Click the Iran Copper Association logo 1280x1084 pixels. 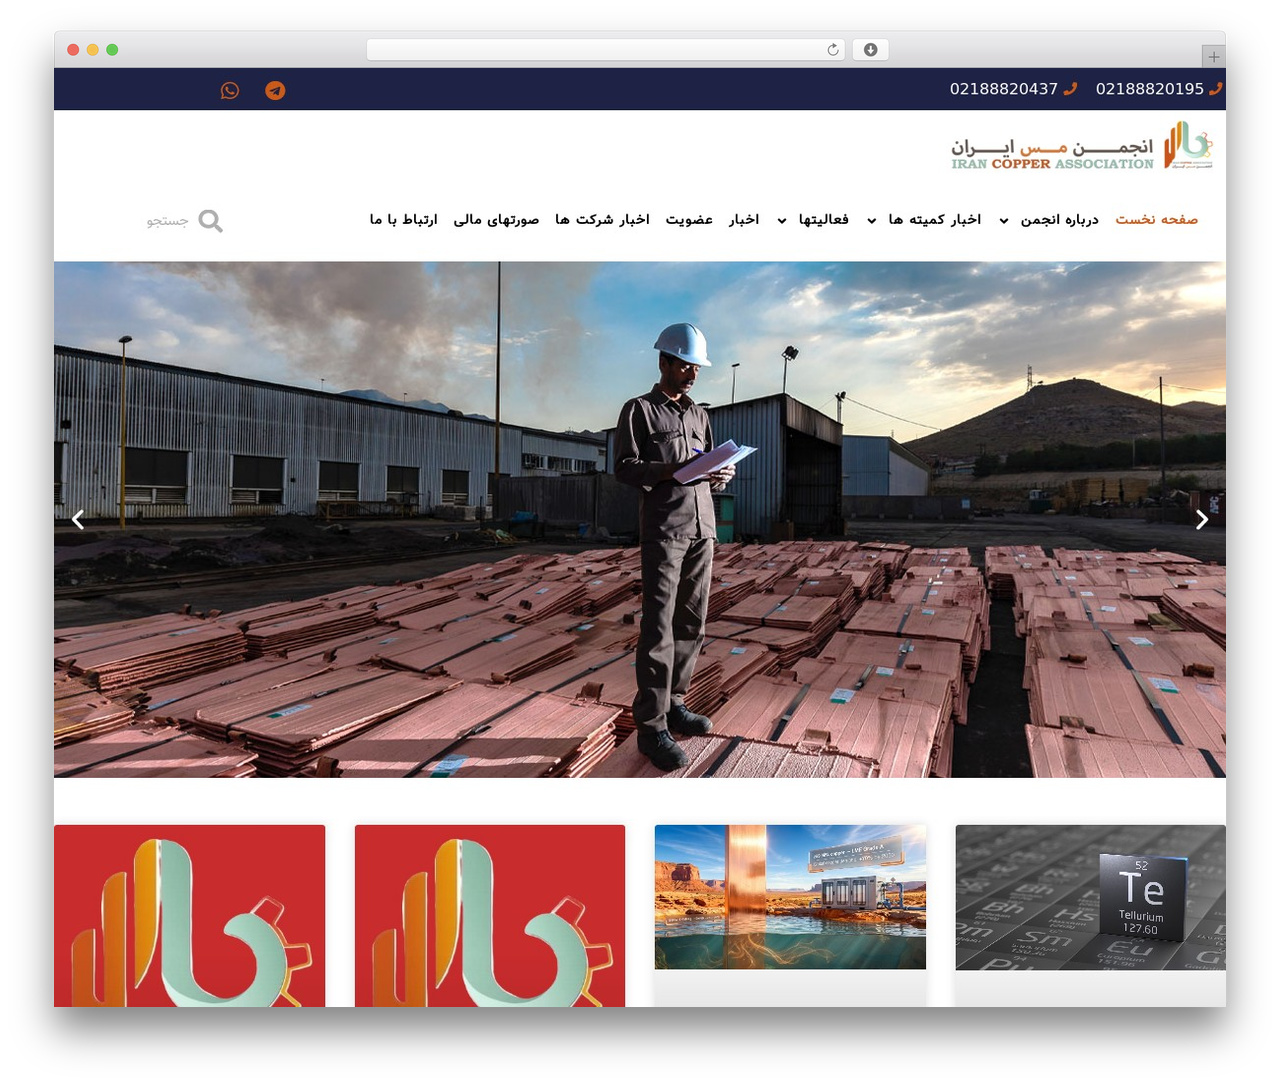coord(1082,146)
